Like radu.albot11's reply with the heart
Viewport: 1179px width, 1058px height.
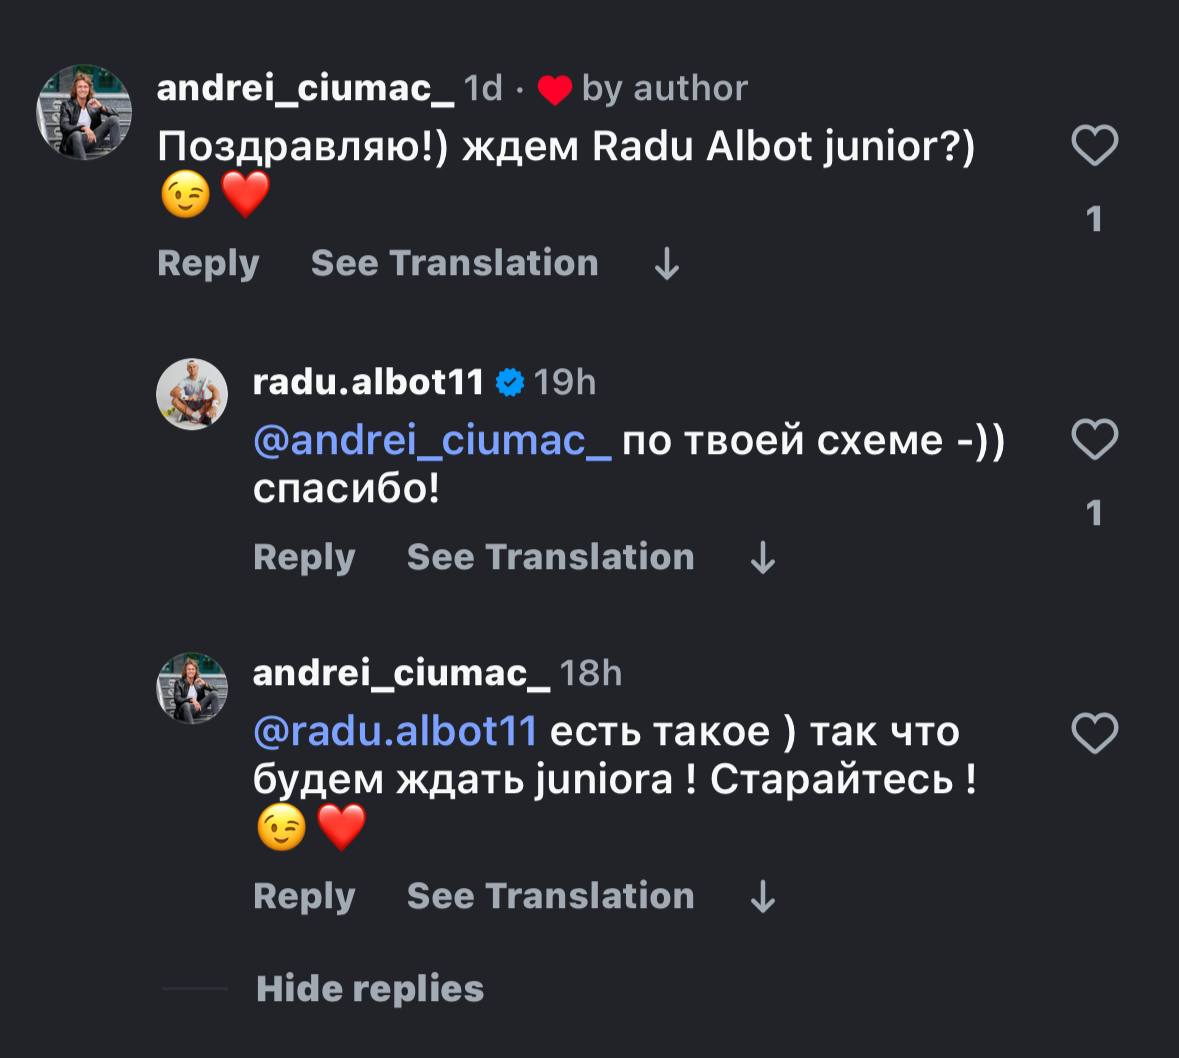[x=1094, y=440]
